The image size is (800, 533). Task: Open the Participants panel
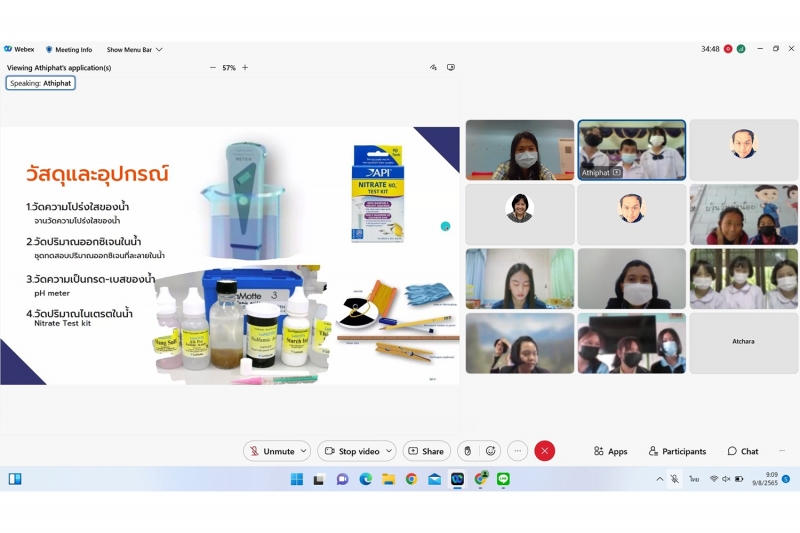677,451
